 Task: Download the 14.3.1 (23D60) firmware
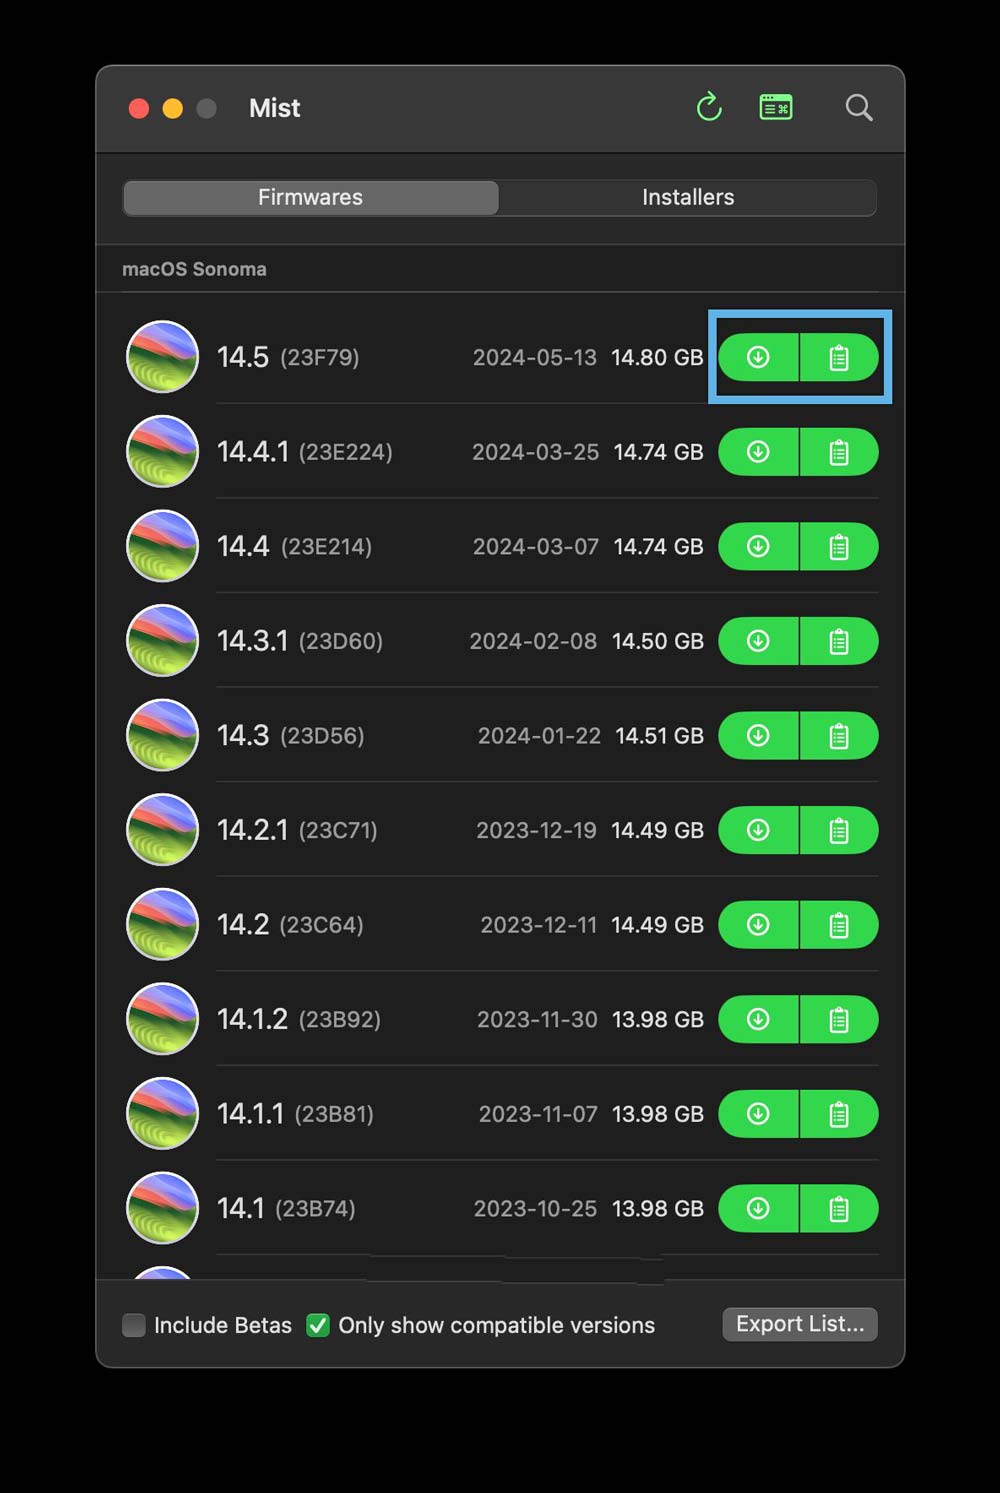[x=758, y=641]
